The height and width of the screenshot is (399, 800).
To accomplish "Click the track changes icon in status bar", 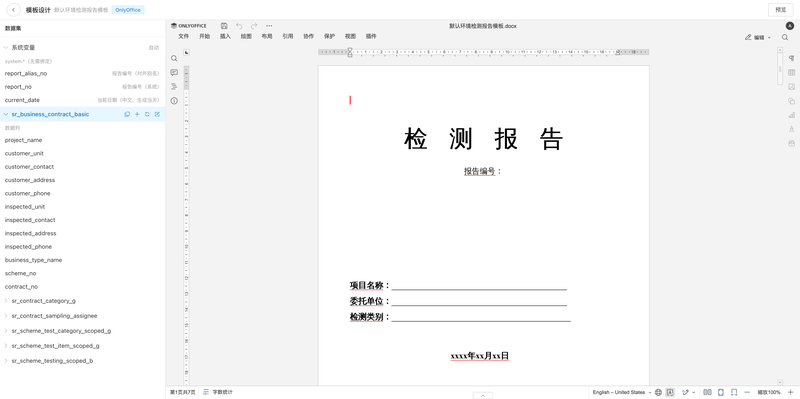I will pos(685,392).
